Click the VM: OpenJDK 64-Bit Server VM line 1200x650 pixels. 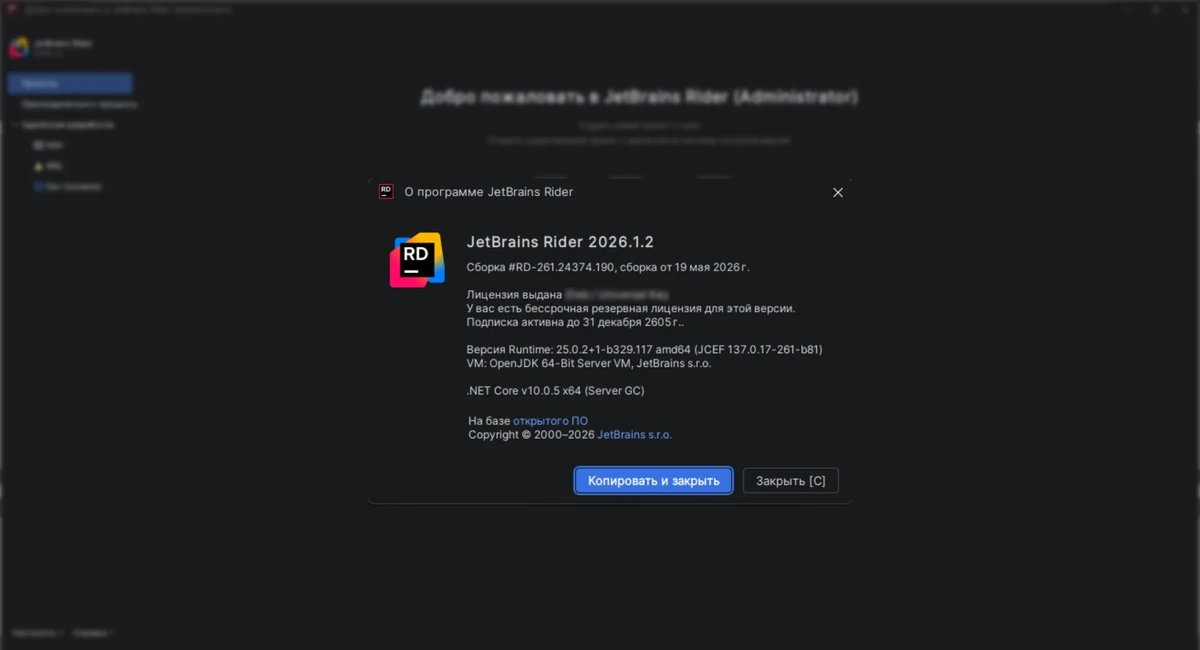589,364
